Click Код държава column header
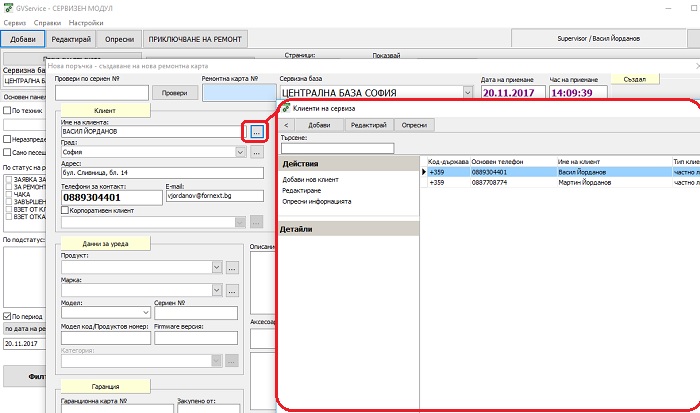 tap(448, 162)
